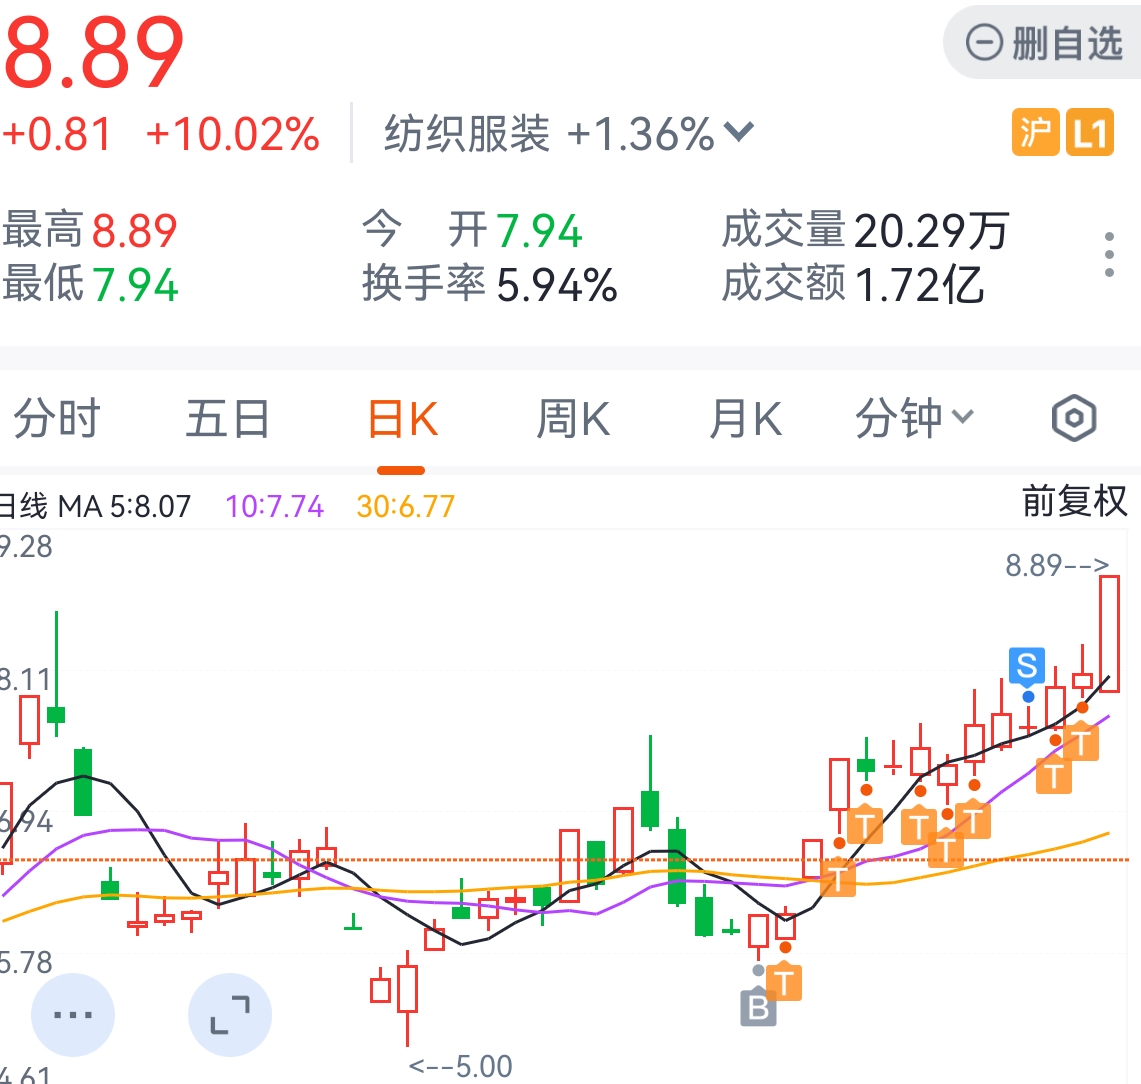Click the purple MA 10:7.74 label

[274, 506]
